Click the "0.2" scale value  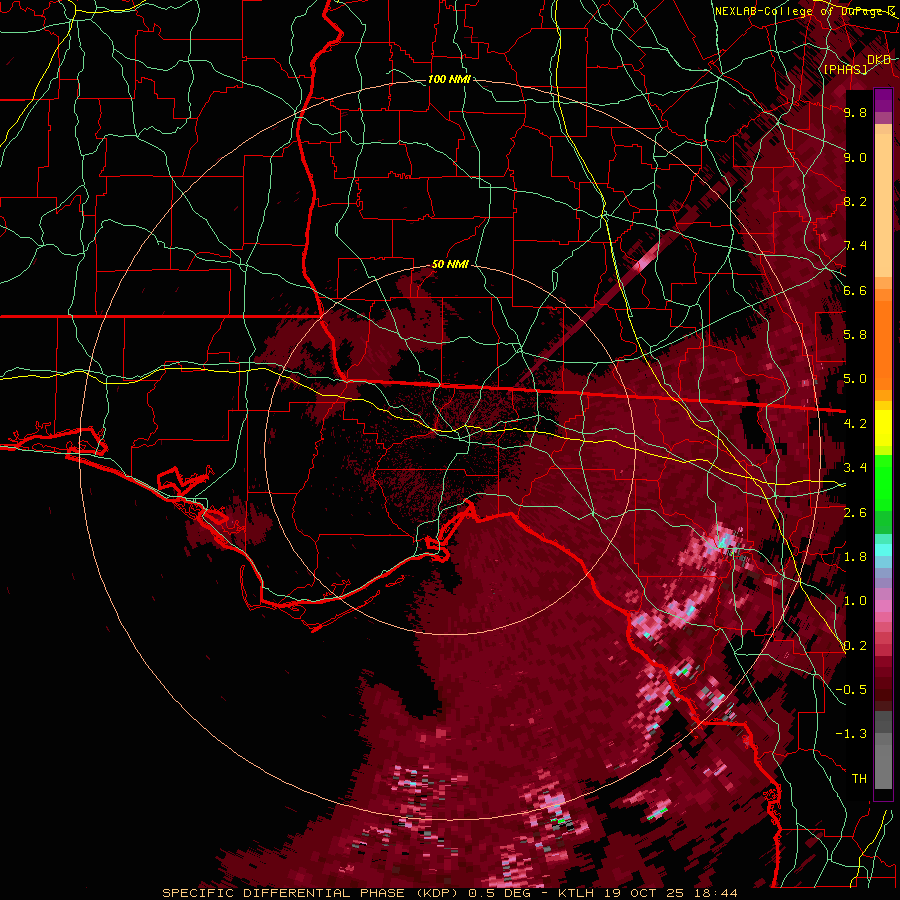[855, 646]
